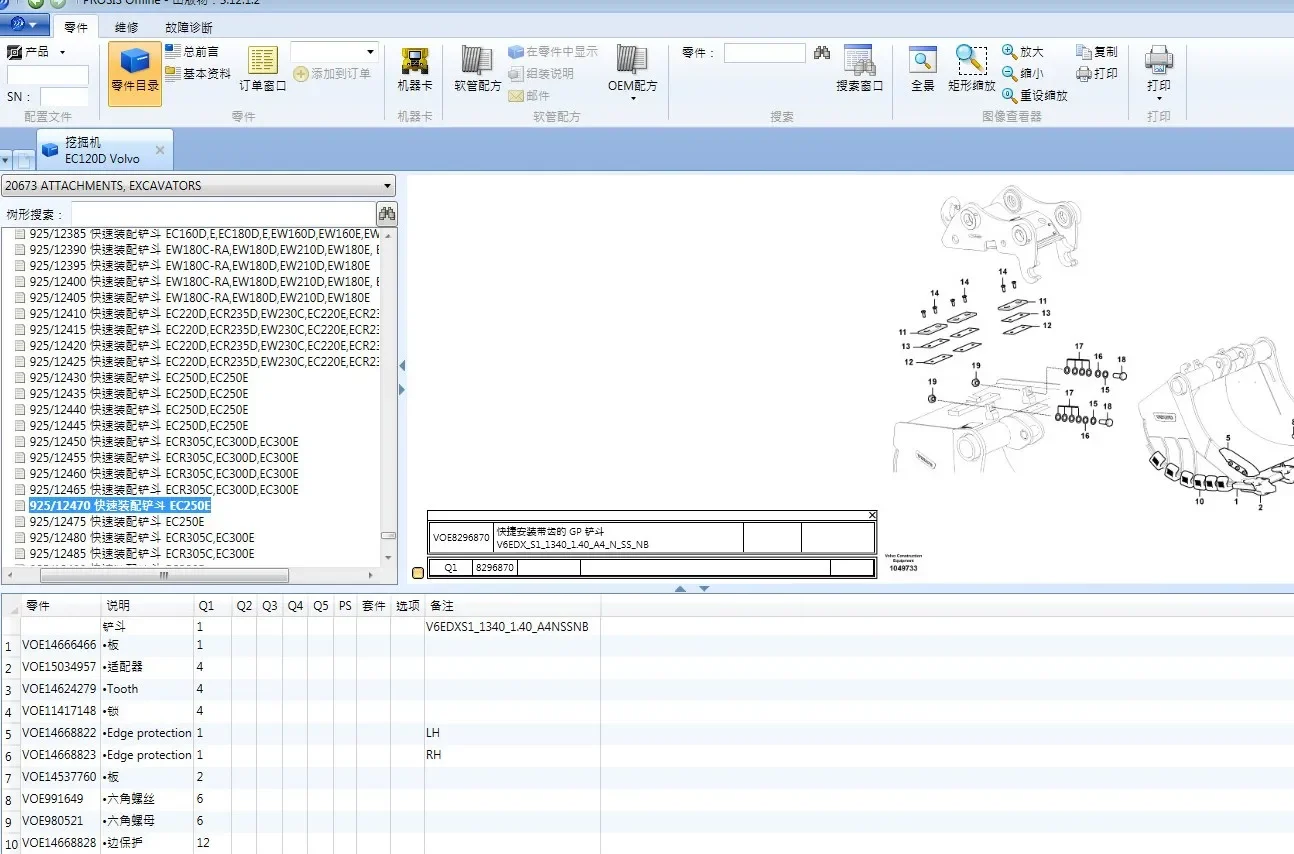Open 基本资料 basic information
This screenshot has height=854, width=1294.
coord(198,73)
